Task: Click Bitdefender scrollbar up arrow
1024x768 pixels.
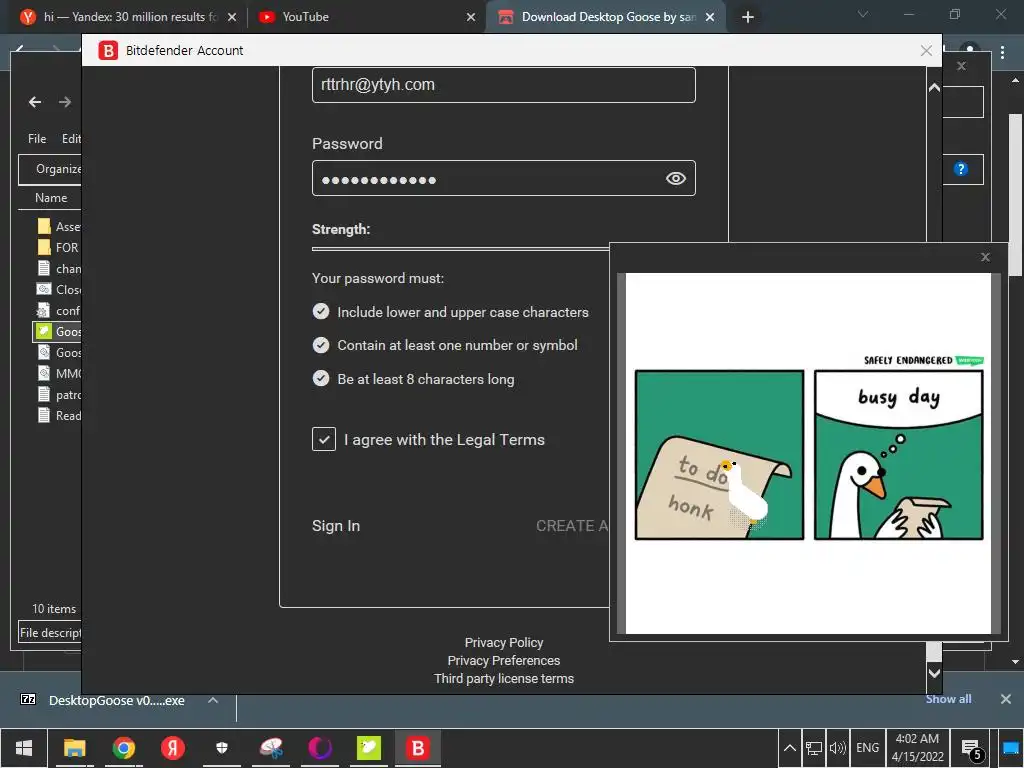Action: 935,88
